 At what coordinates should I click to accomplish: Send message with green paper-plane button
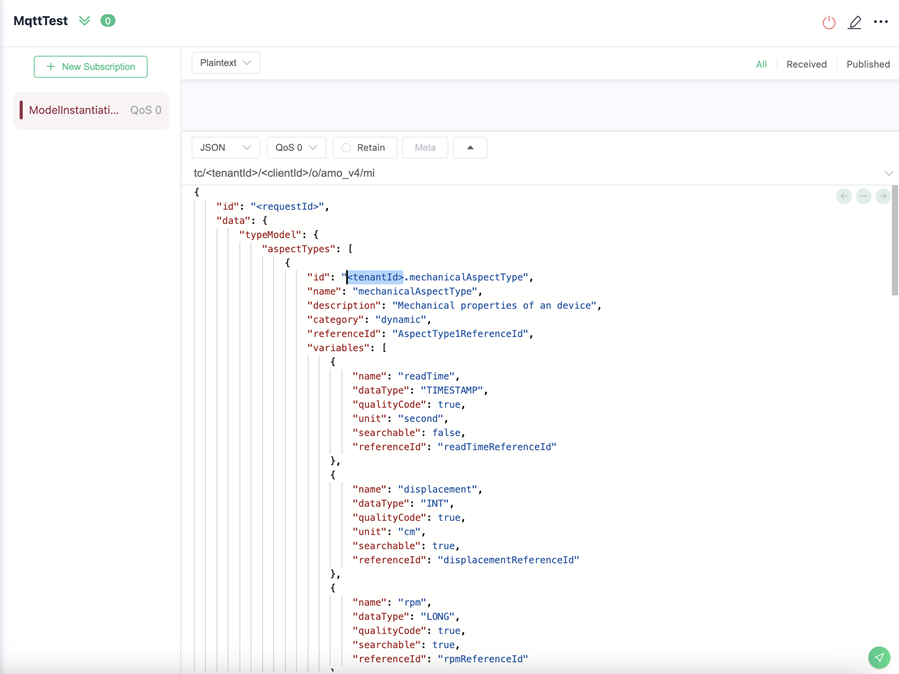click(879, 657)
